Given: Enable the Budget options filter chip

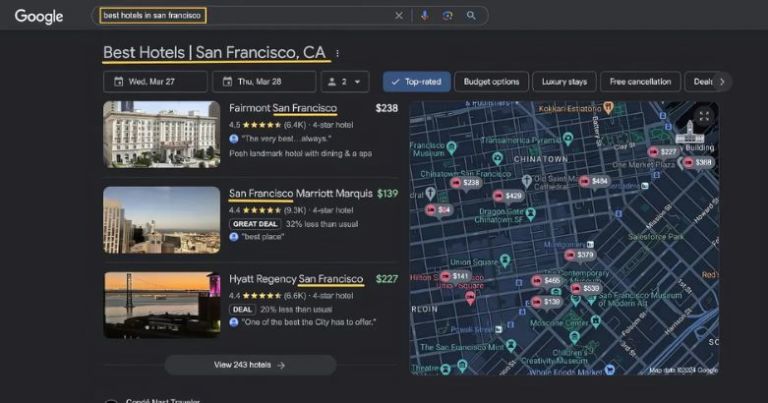Looking at the screenshot, I should pyautogui.click(x=491, y=82).
